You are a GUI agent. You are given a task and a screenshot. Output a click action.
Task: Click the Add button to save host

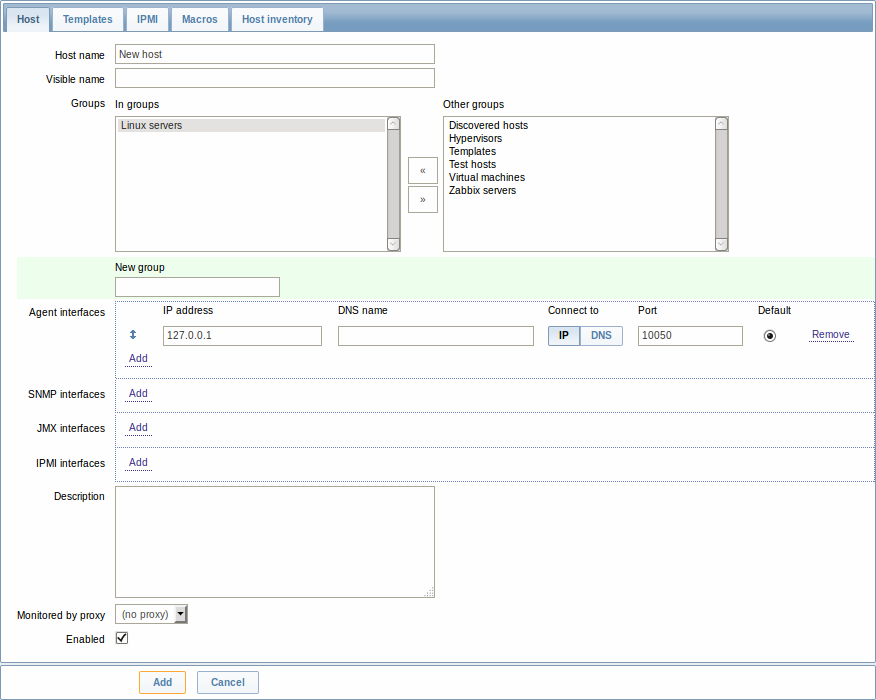[163, 682]
